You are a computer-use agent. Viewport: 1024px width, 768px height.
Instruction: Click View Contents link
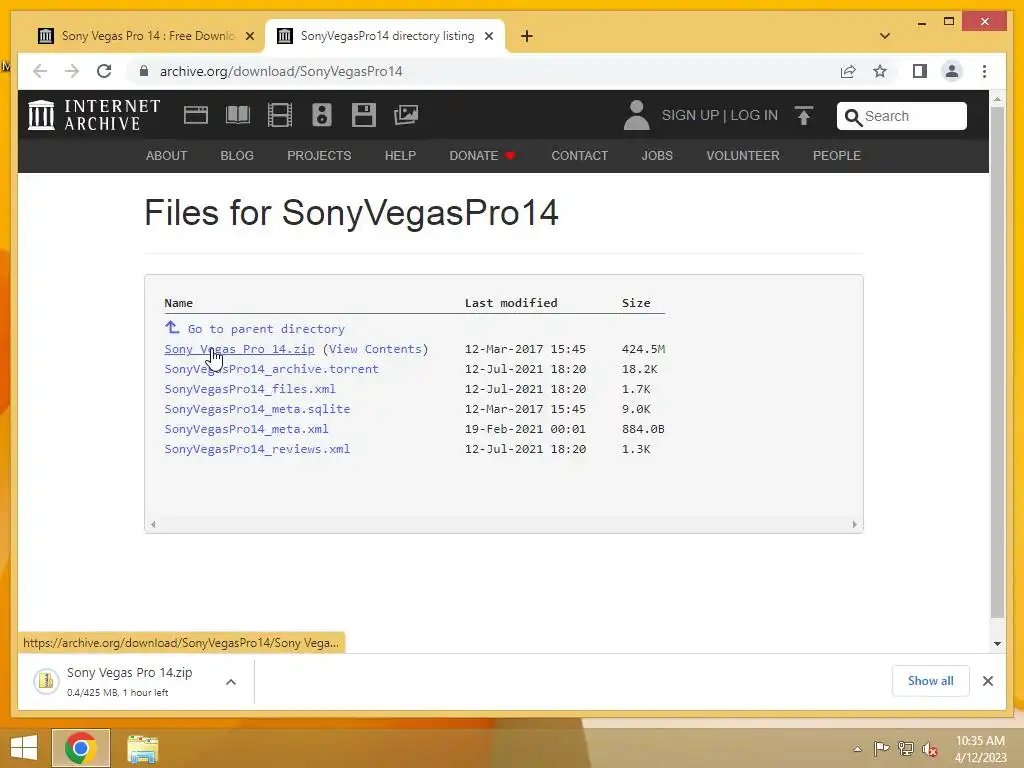(x=375, y=349)
